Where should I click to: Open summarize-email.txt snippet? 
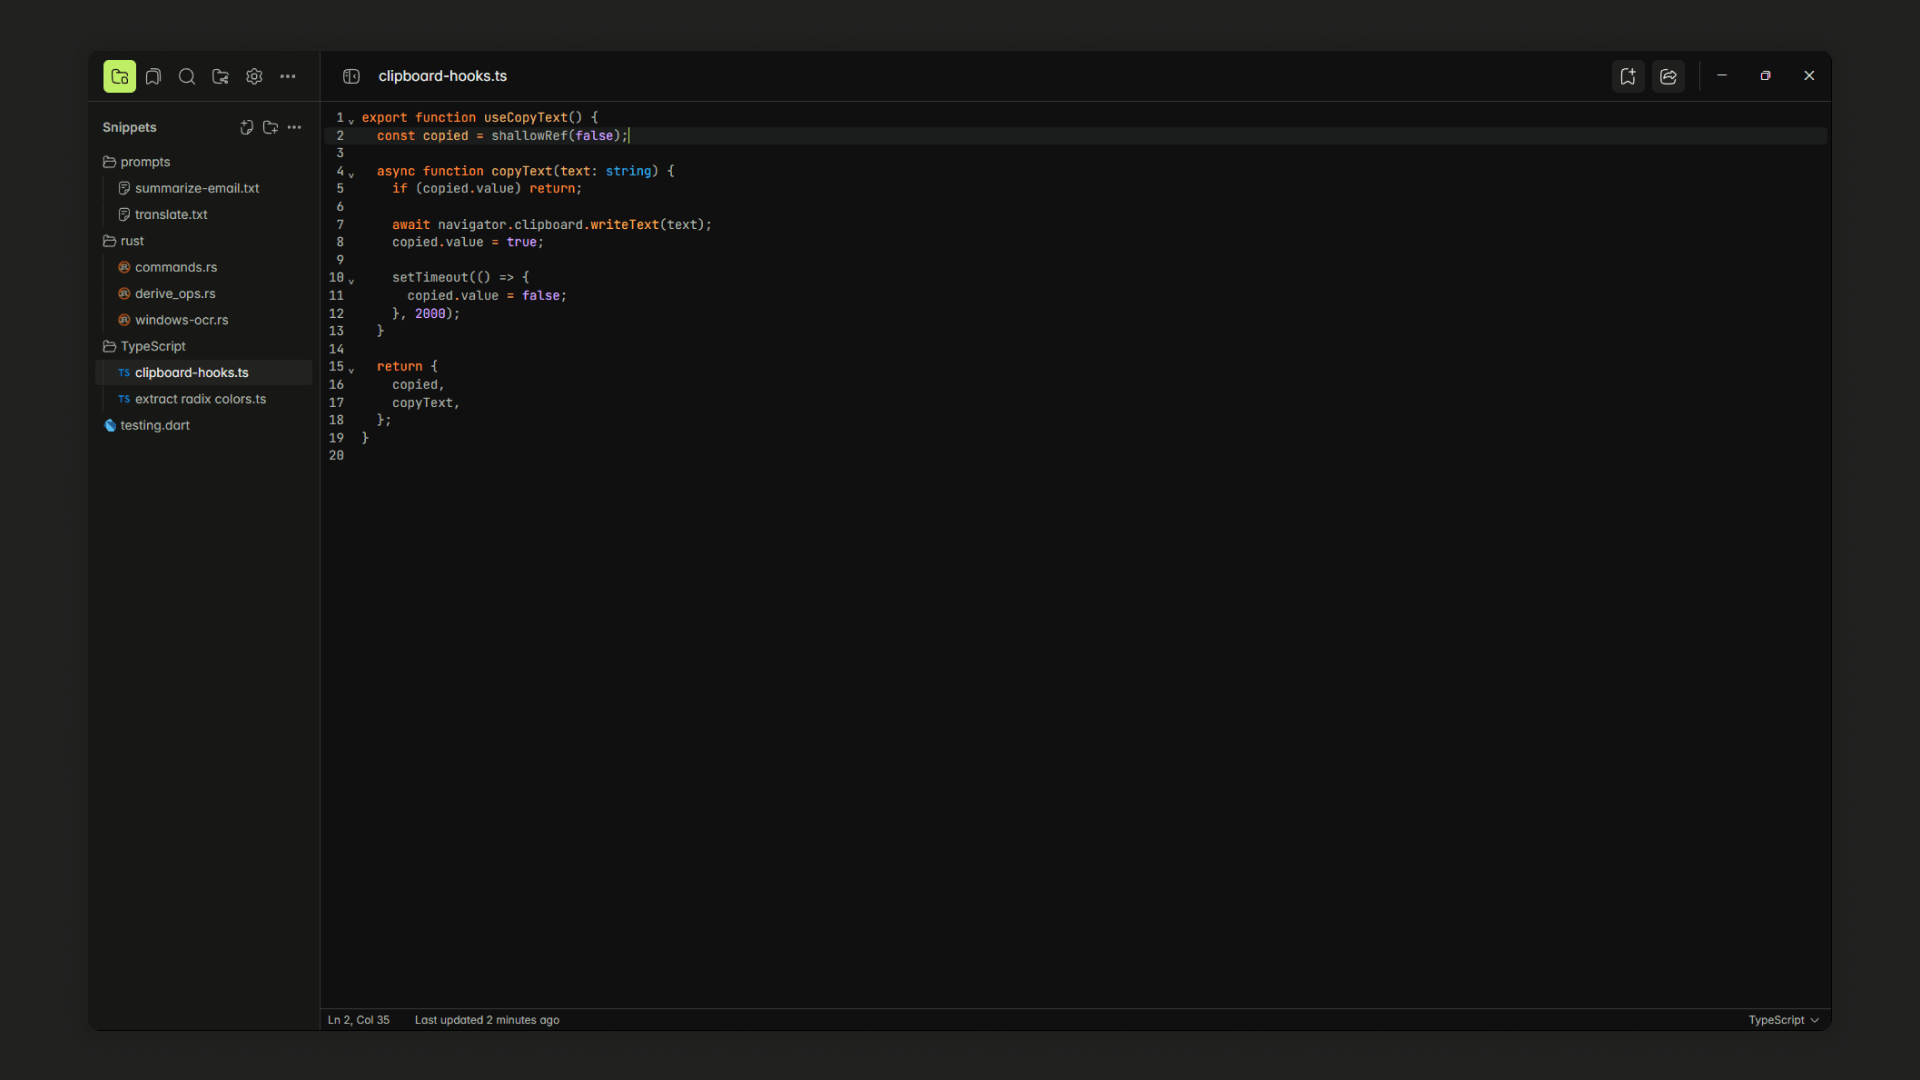click(197, 188)
